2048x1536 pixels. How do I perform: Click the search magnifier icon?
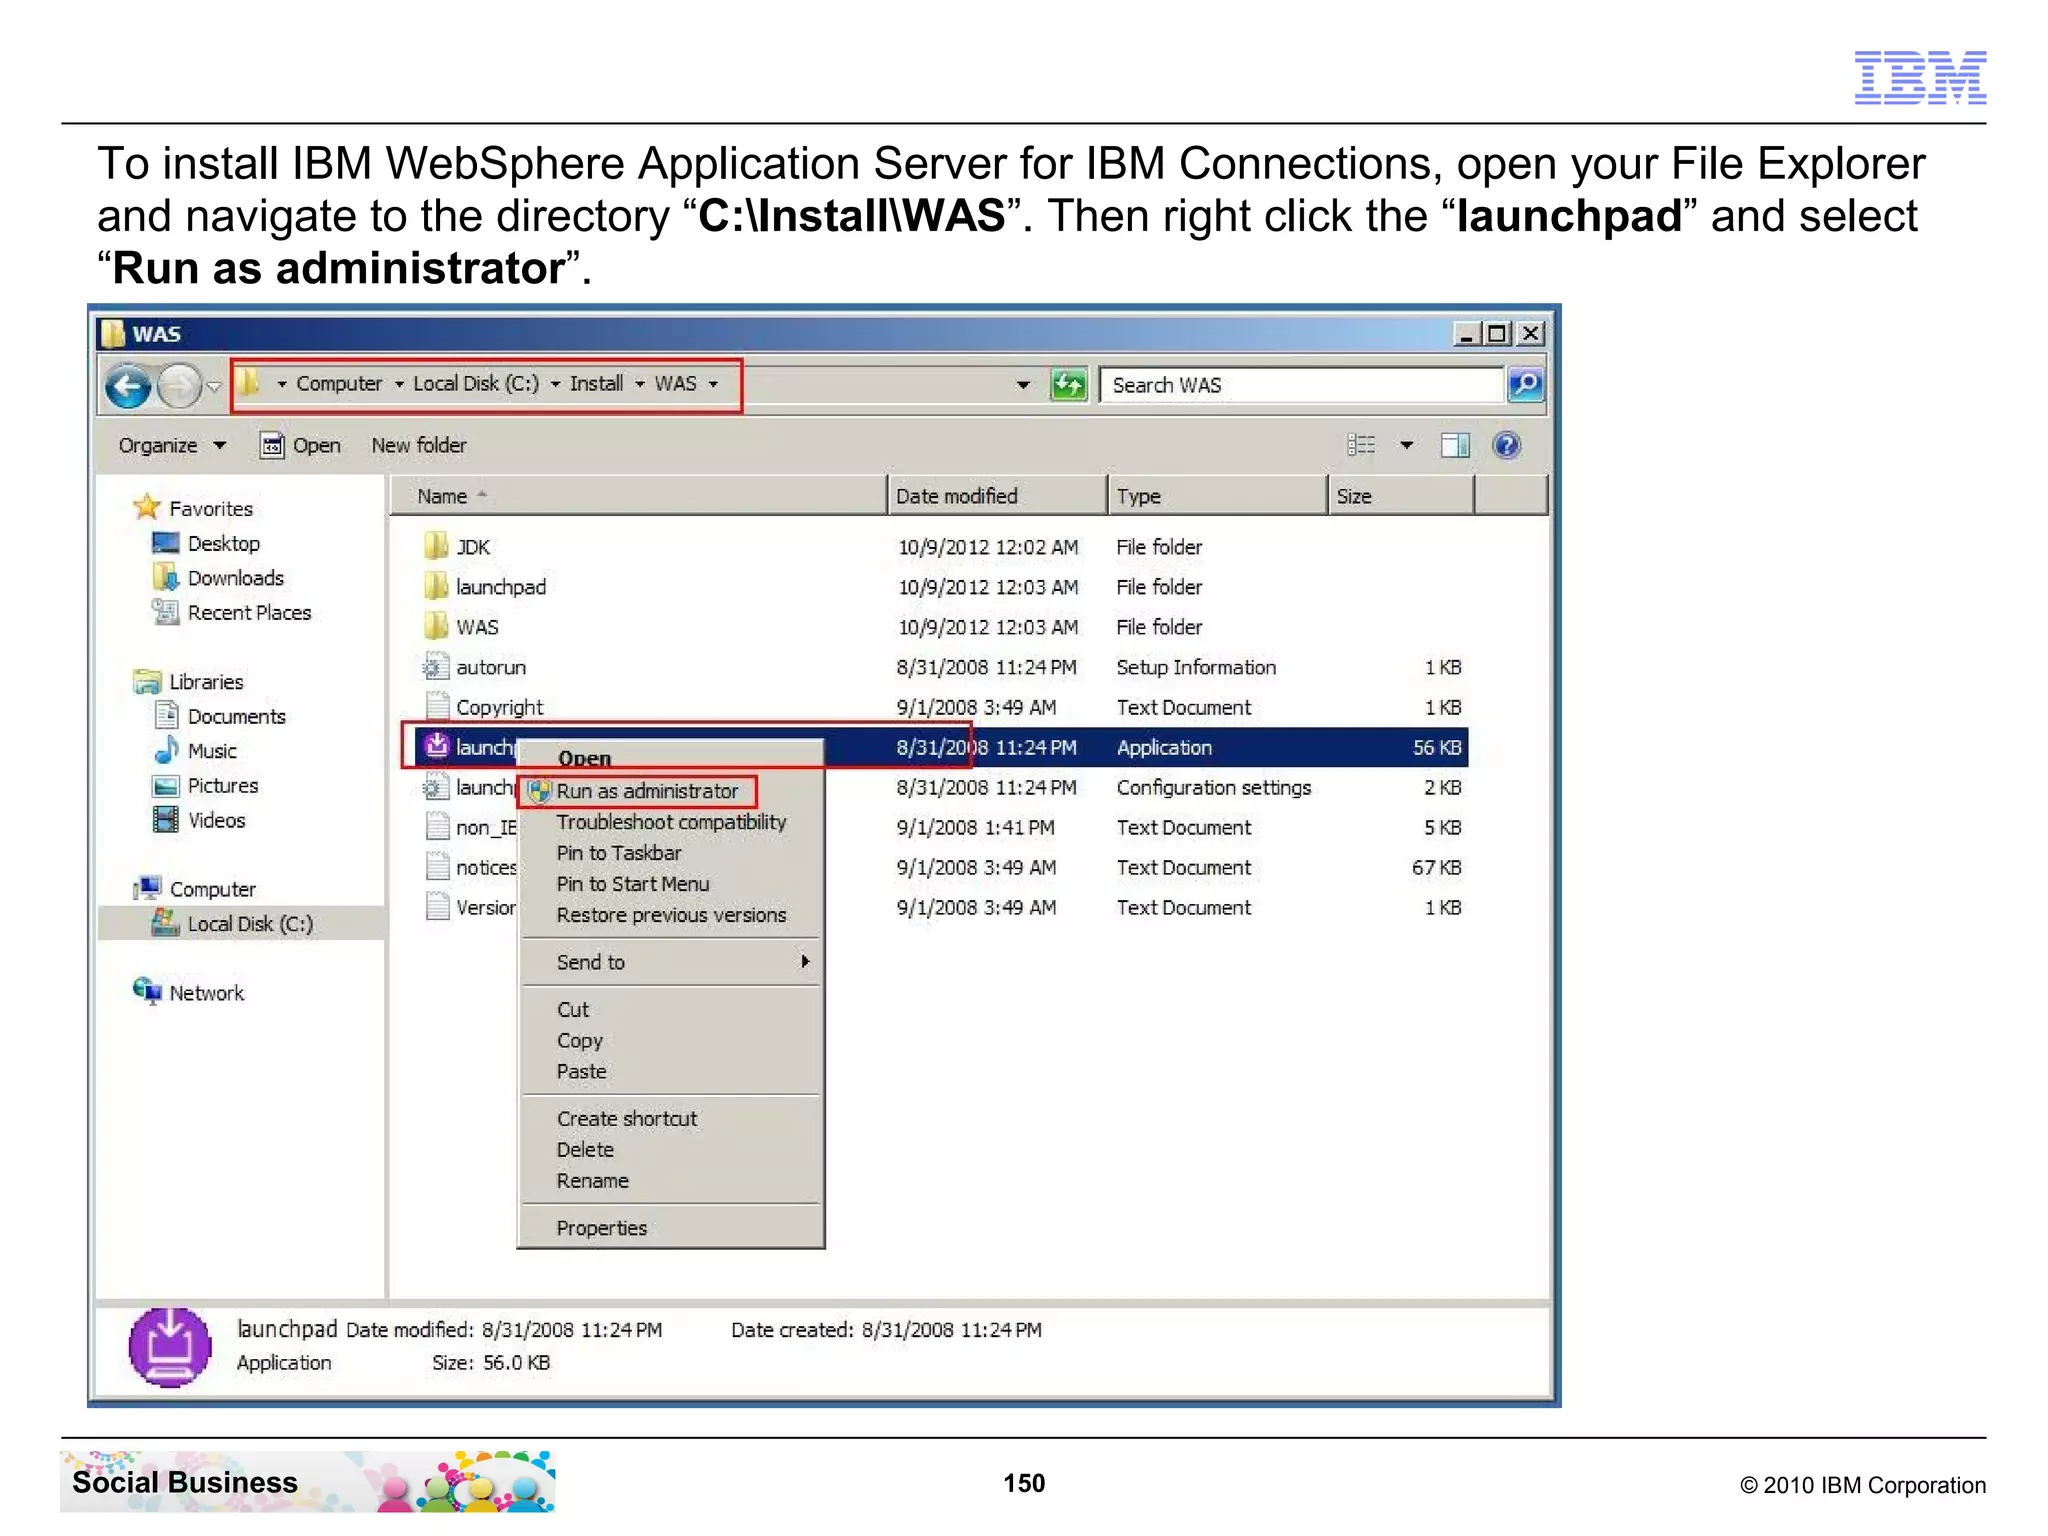click(1525, 385)
